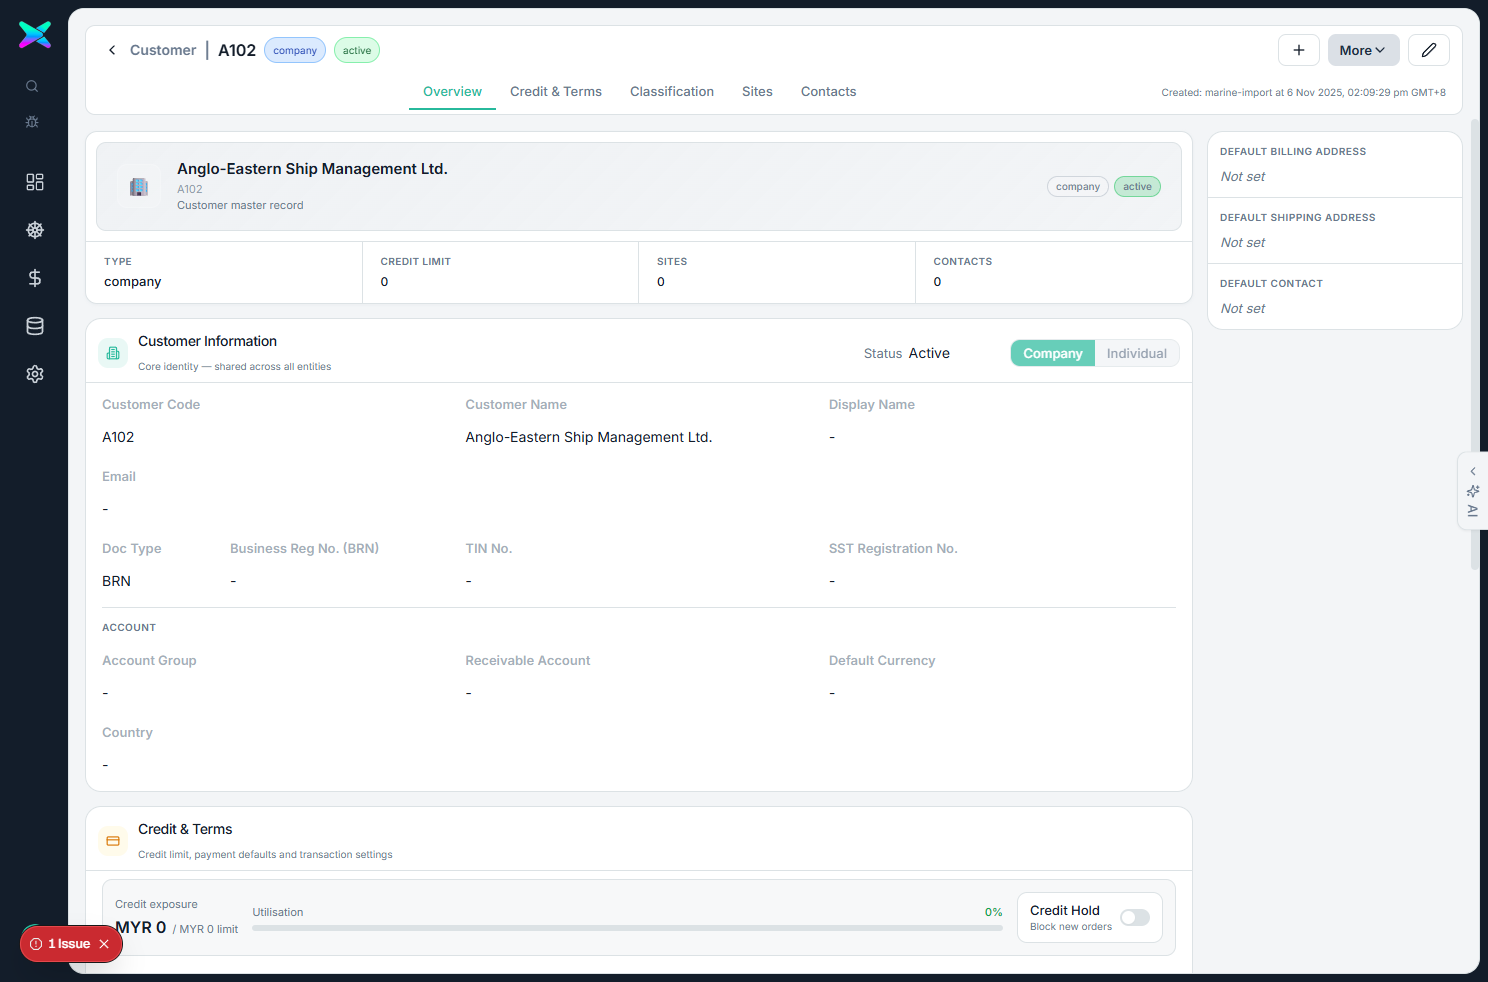Click the Credit & Terms card icon
Viewport: 1488px width, 982px height.
tap(113, 841)
